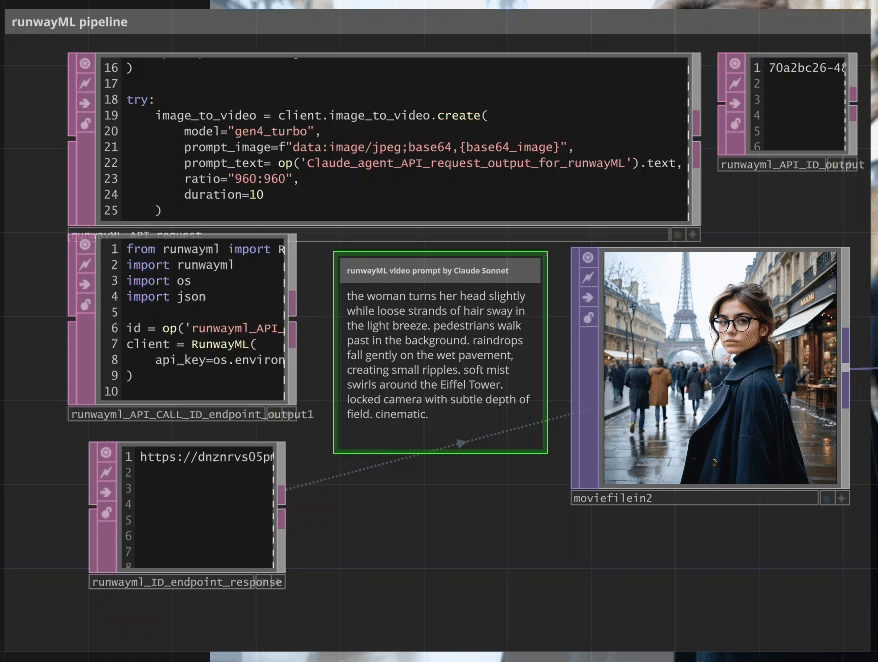Image resolution: width=878 pixels, height=662 pixels.
Task: Select the runwayml_API_CALL_ID_endpoint_output1 node name label
Action: tap(192, 414)
